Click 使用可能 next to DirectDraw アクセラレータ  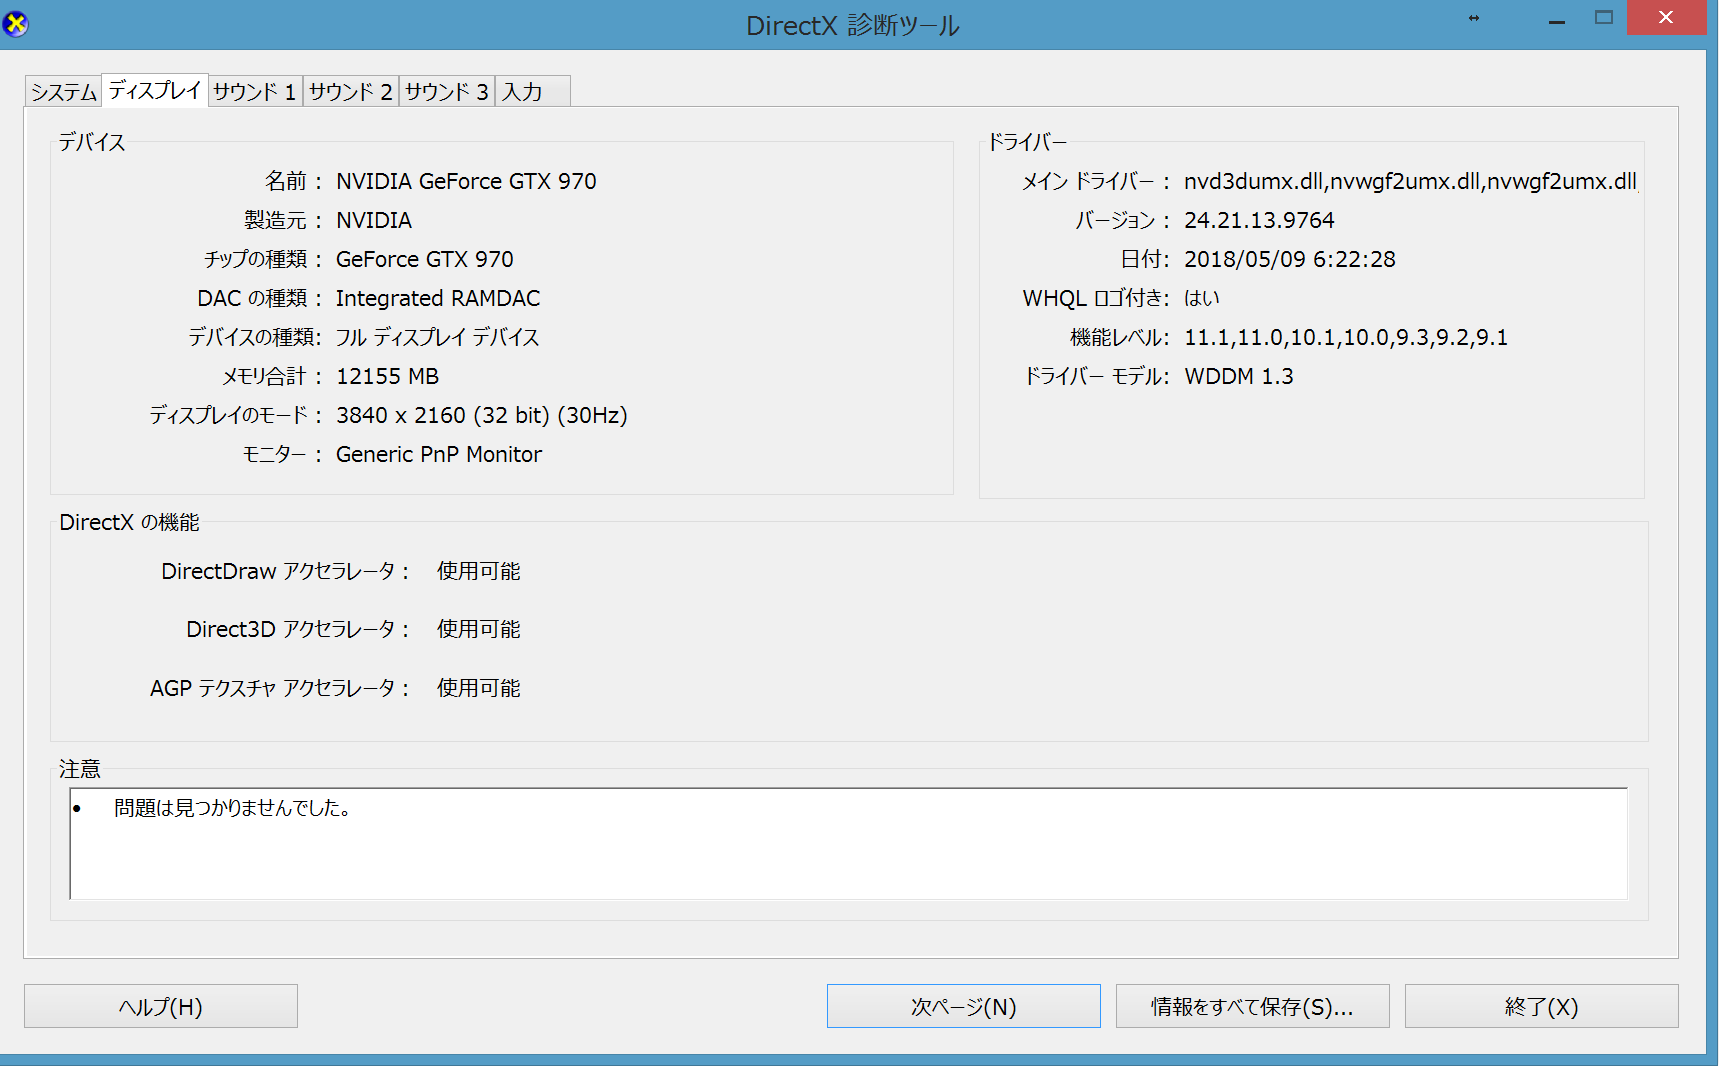click(479, 571)
